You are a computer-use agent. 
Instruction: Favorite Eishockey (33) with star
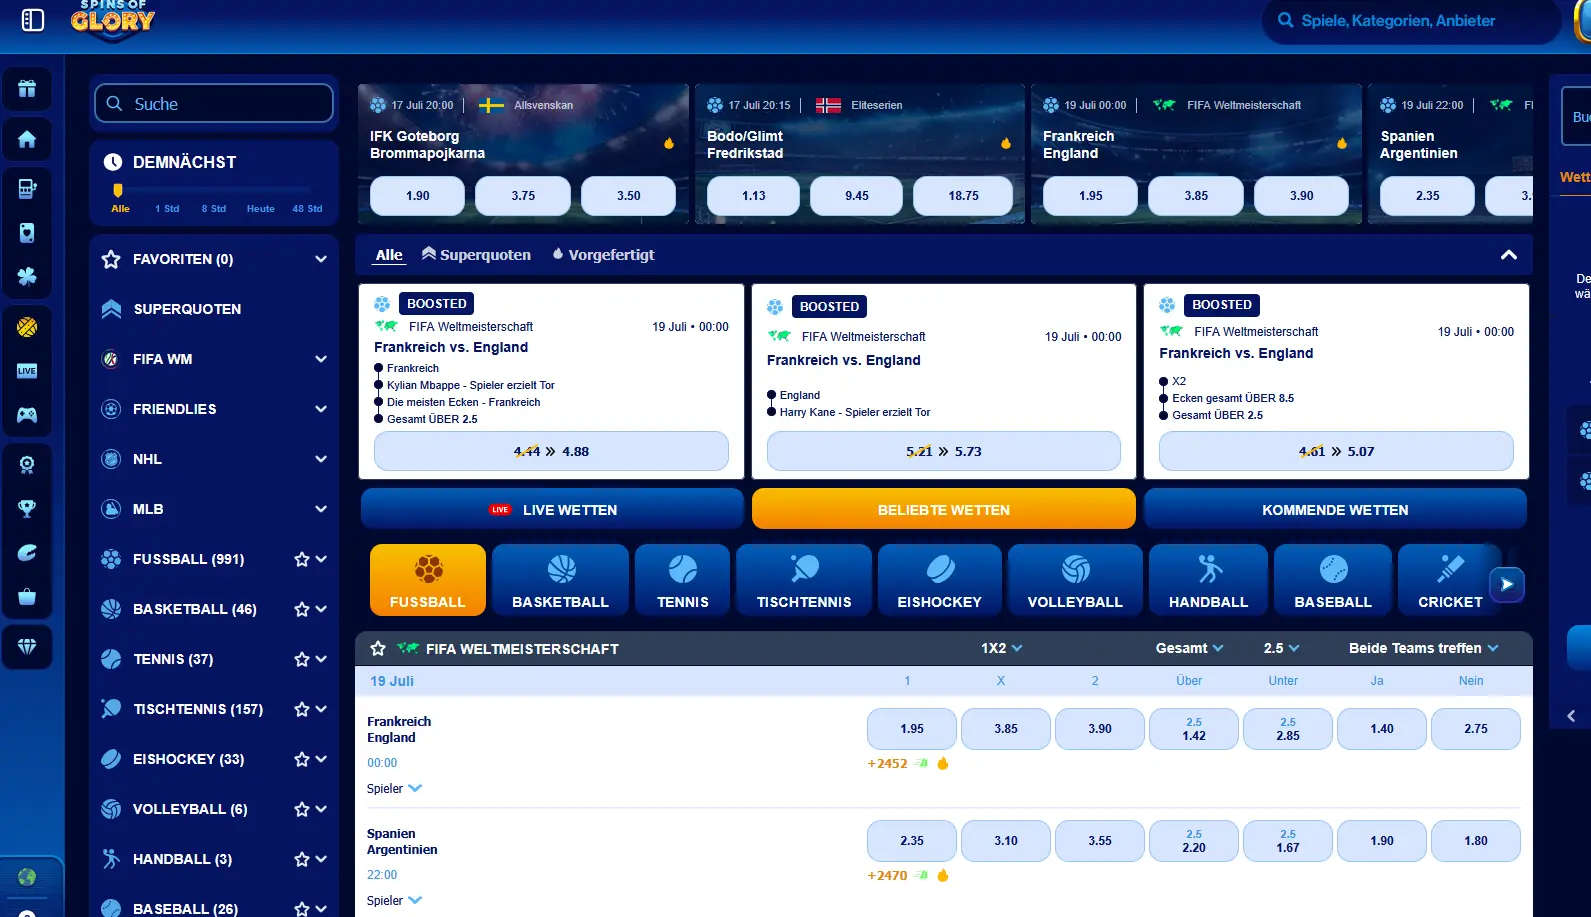coord(301,759)
